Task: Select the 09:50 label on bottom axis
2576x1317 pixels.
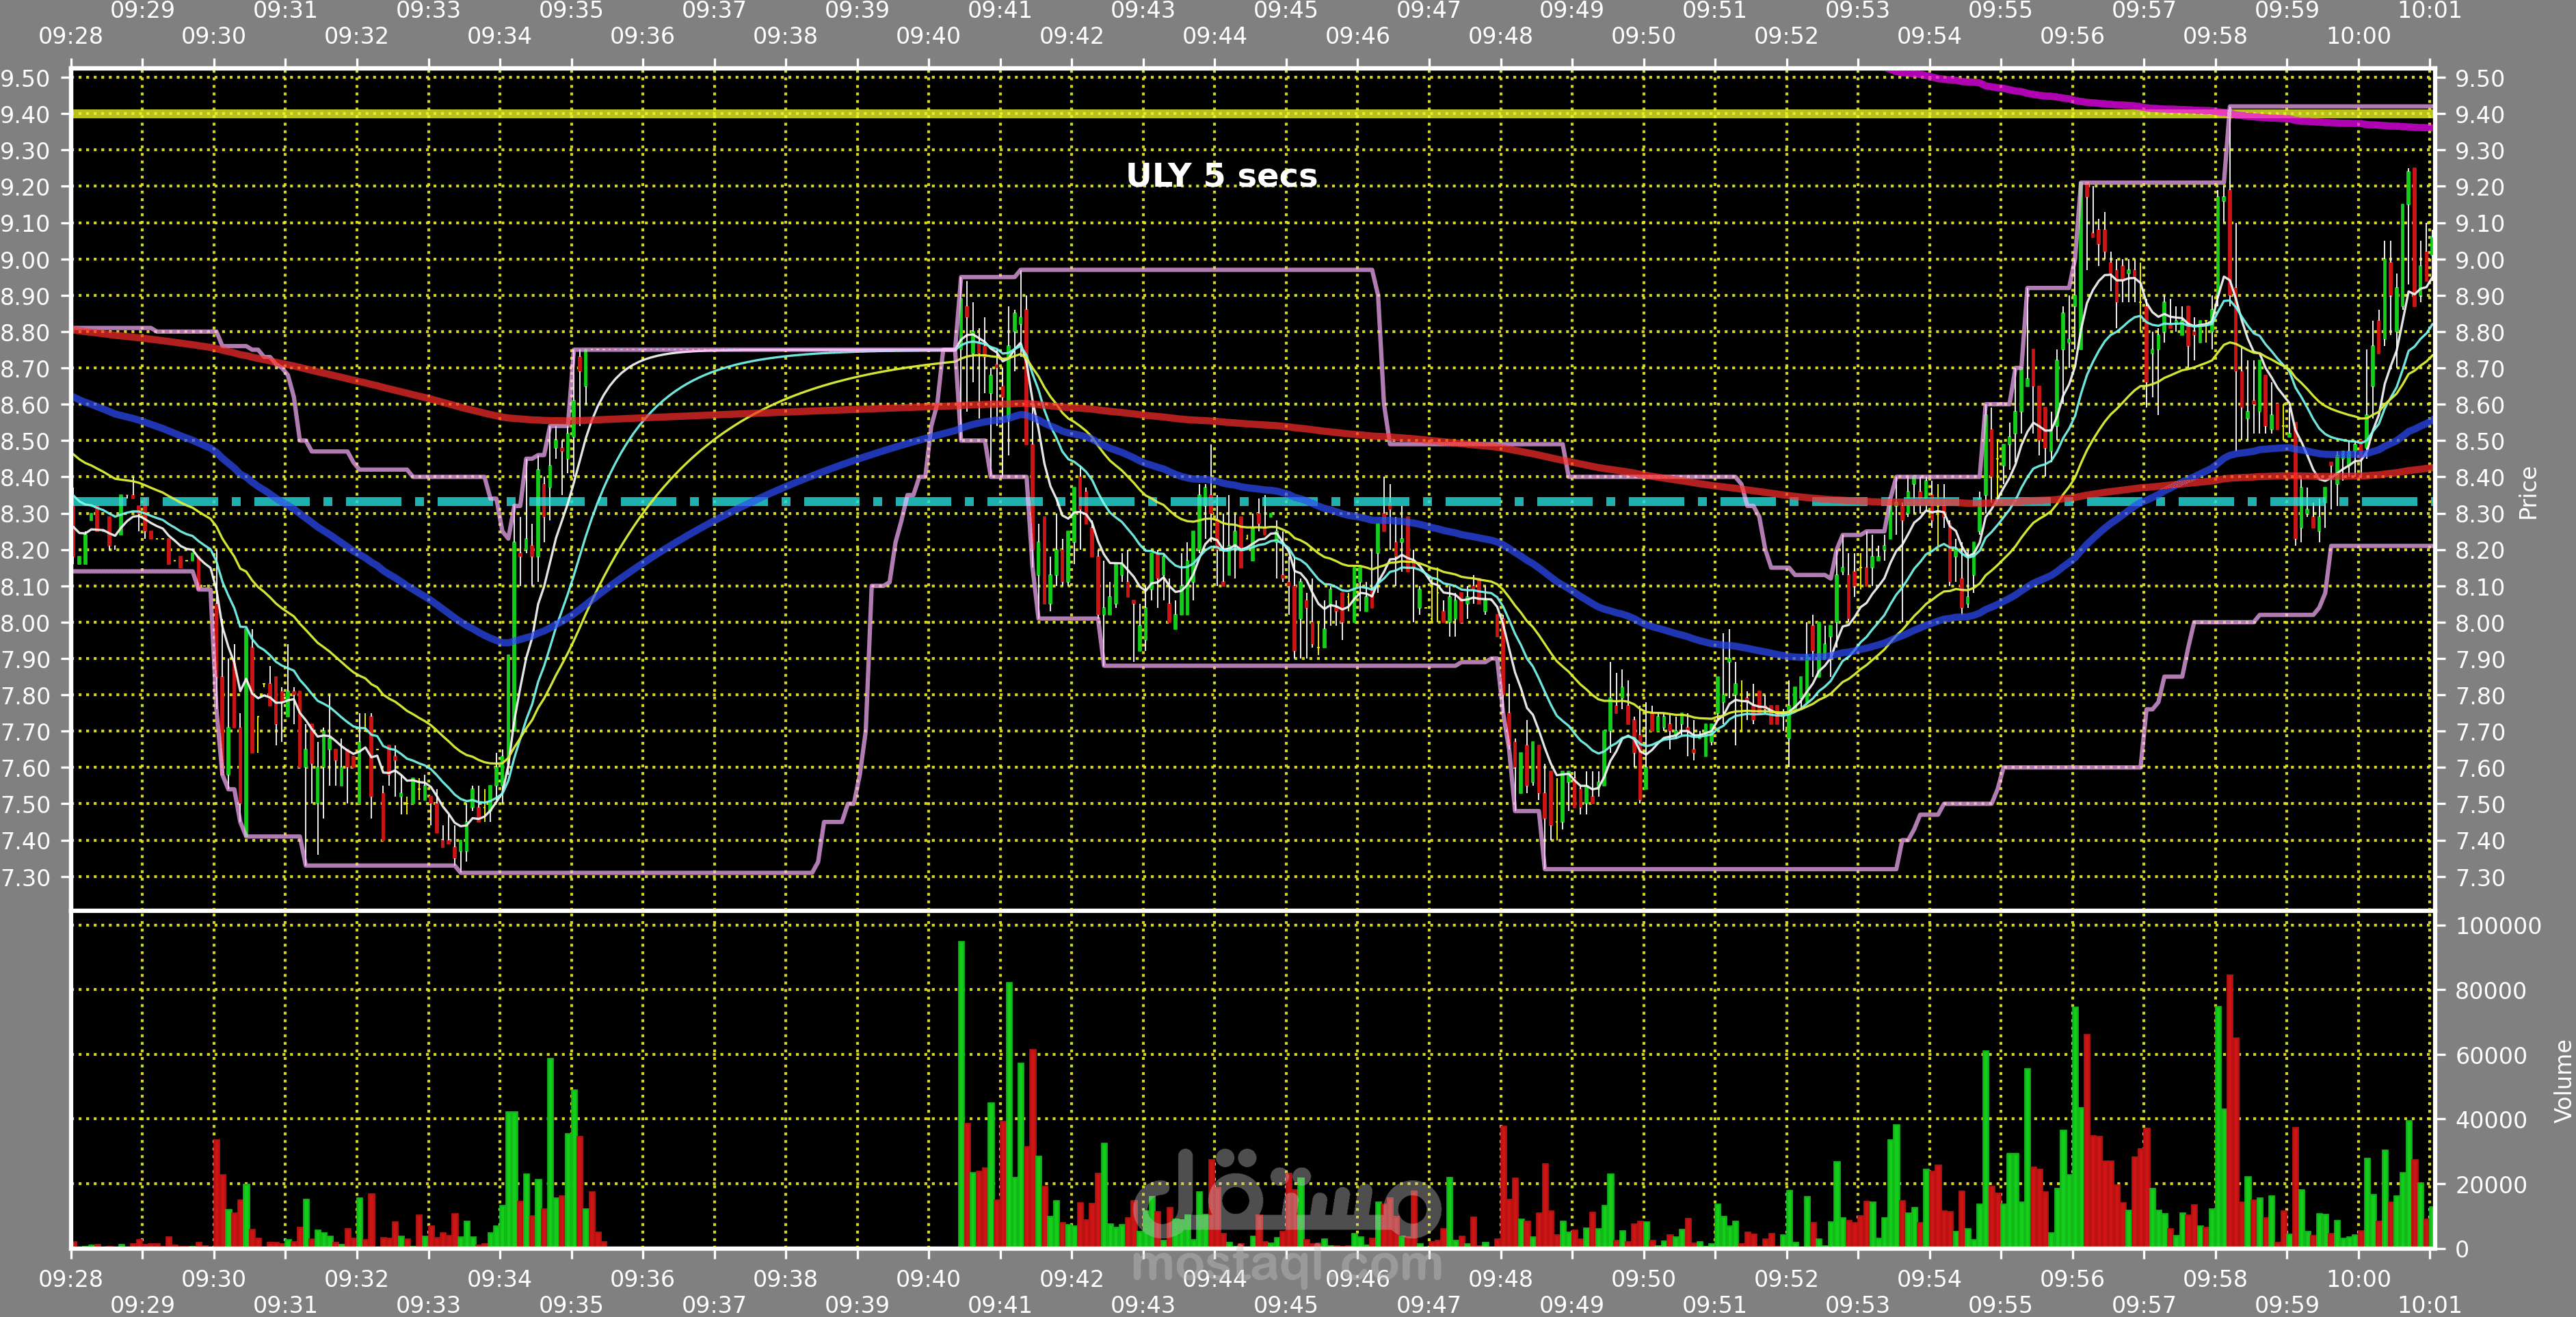Action: tap(1643, 1278)
